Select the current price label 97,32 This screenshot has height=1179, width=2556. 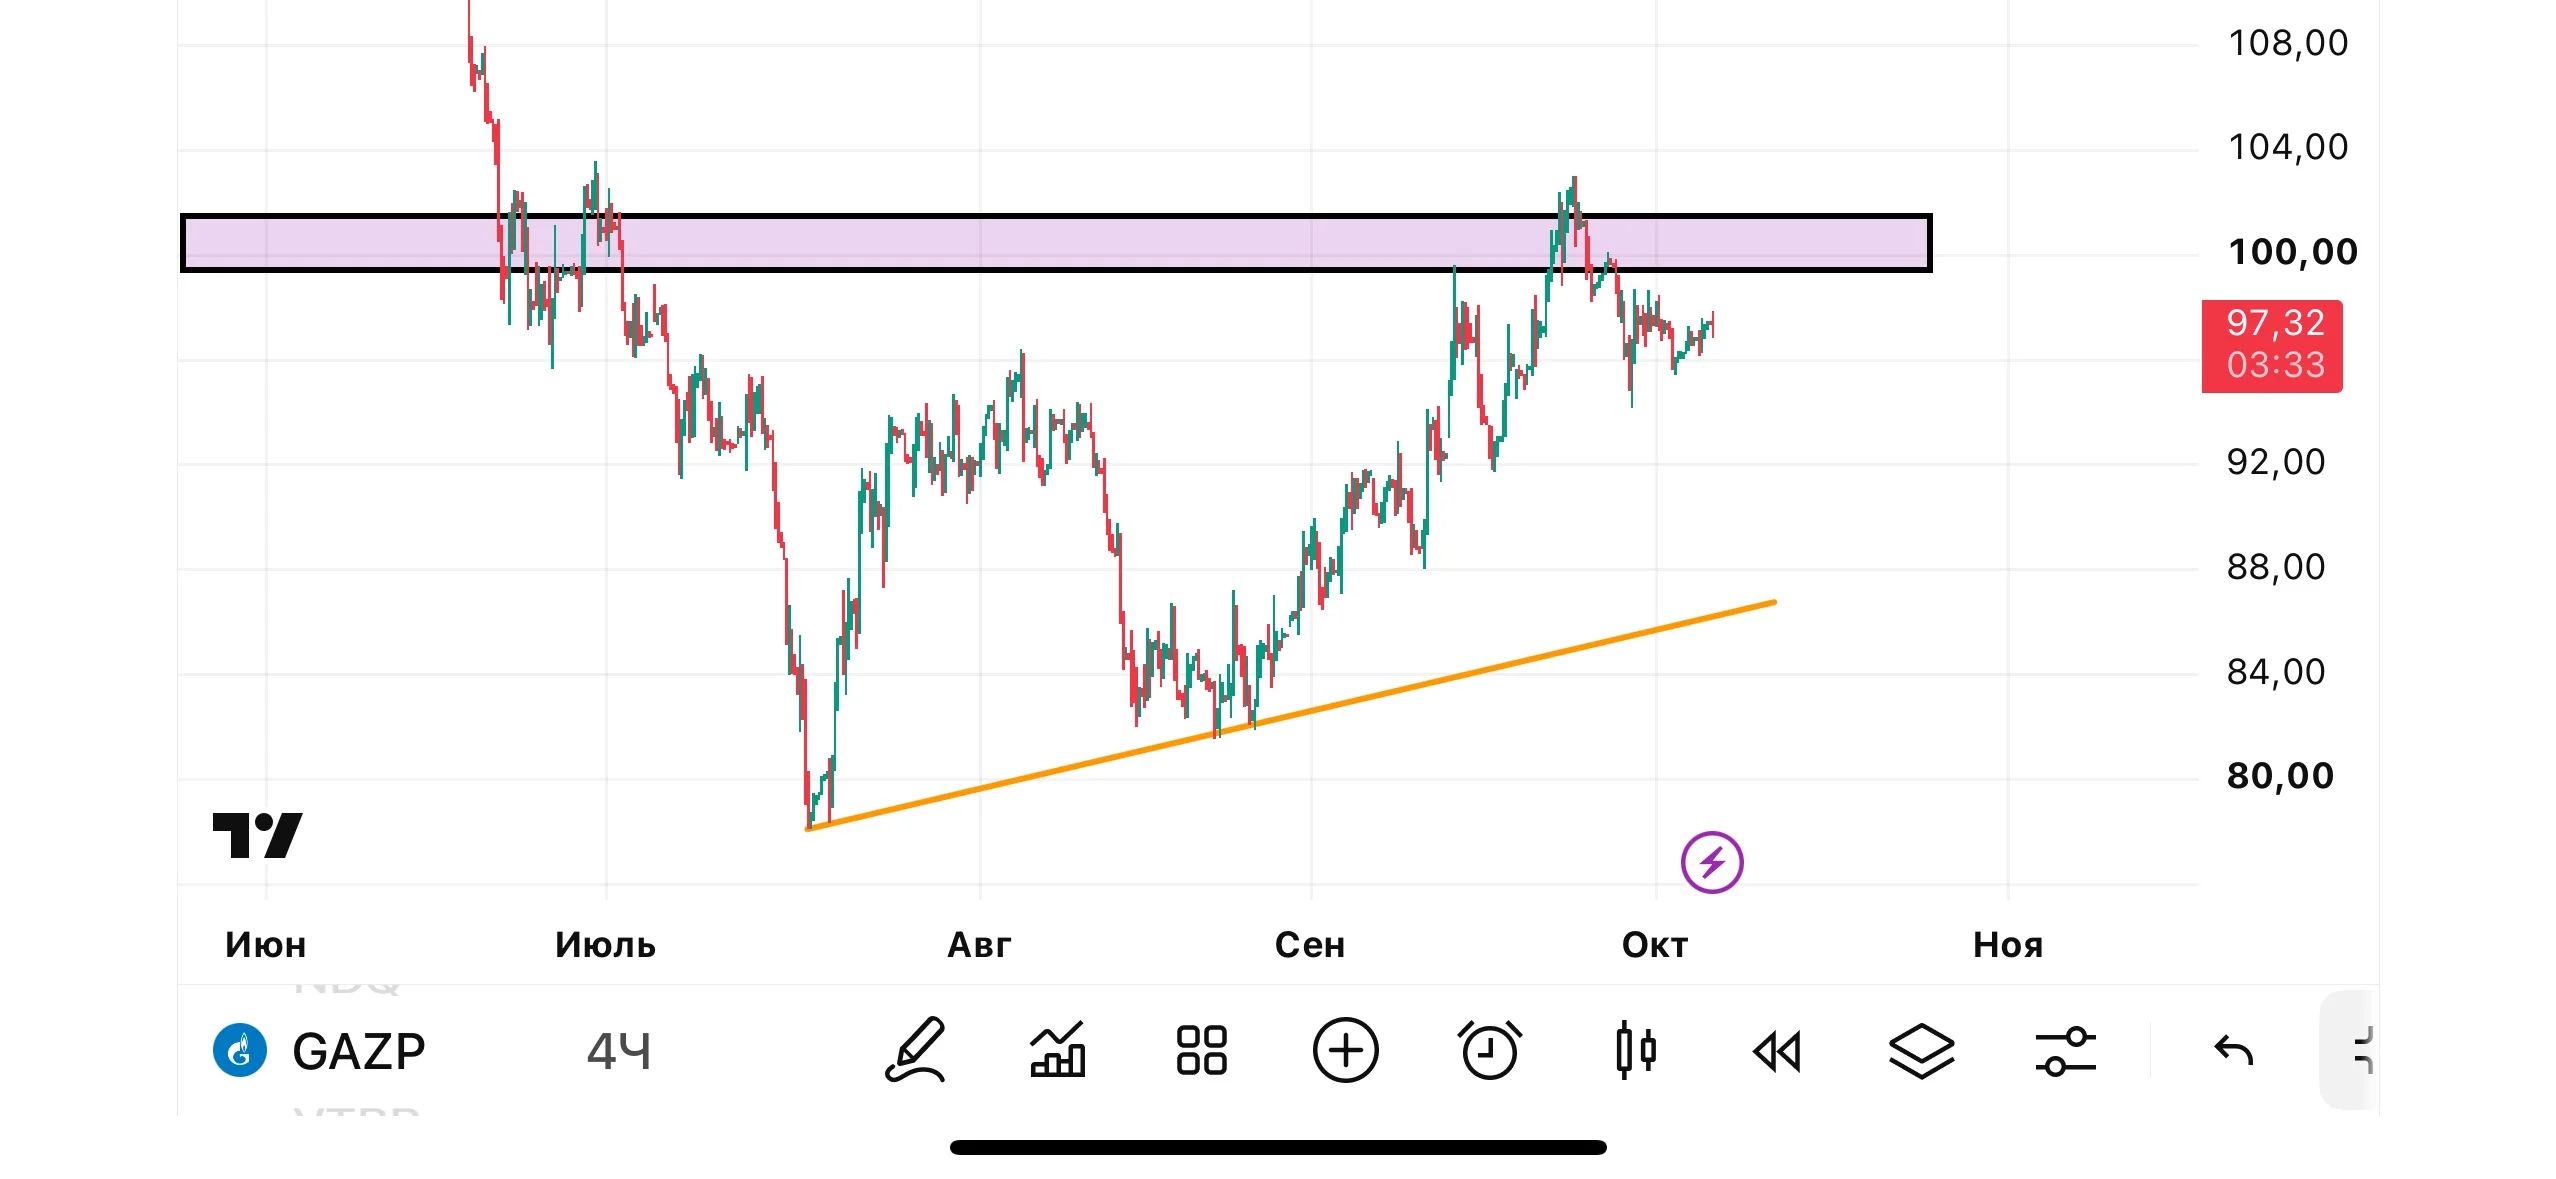(2272, 345)
